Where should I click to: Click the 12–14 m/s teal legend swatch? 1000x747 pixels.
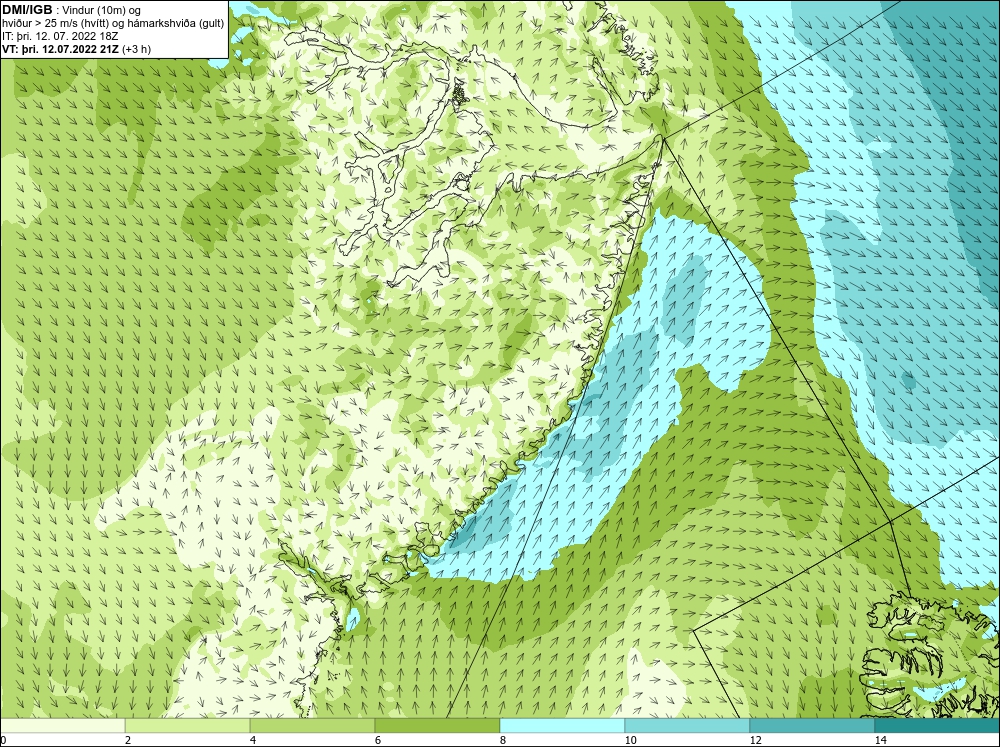[x=812, y=725]
